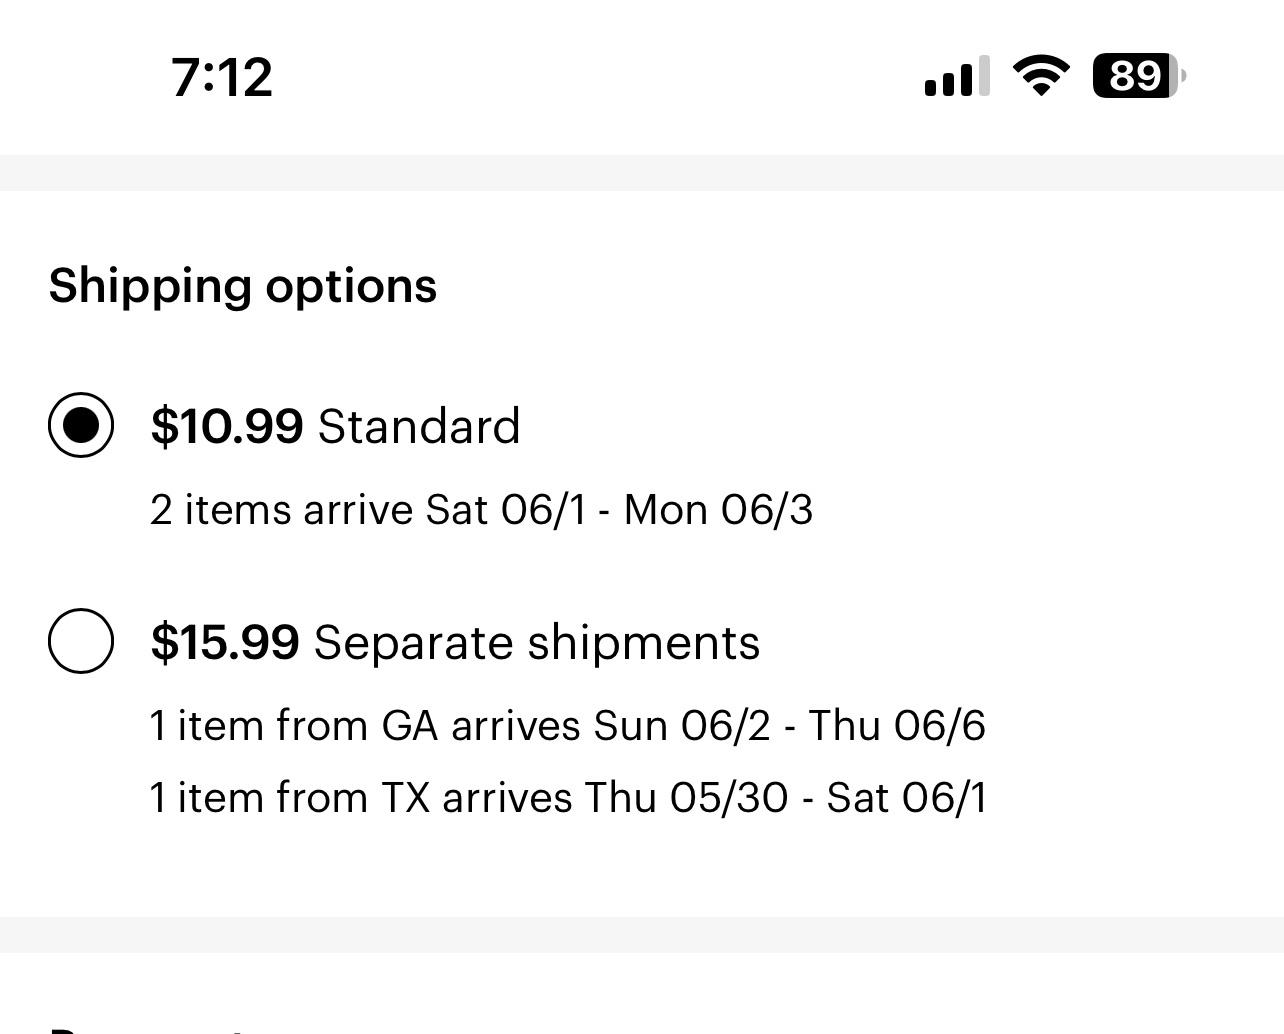The height and width of the screenshot is (1034, 1284).
Task: Choose the Separate shipments radio button
Action: pos(81,641)
